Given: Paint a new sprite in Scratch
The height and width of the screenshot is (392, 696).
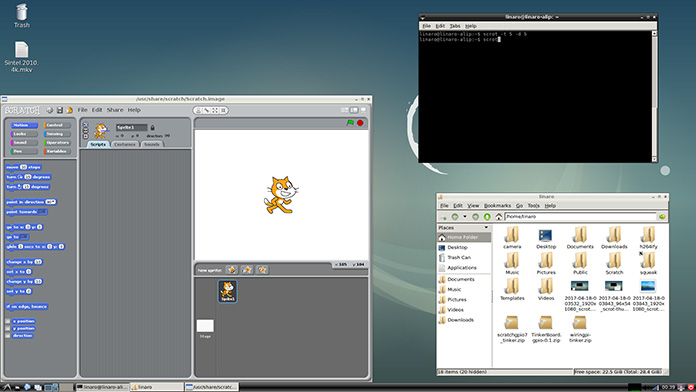Looking at the screenshot, I should click(x=232, y=270).
